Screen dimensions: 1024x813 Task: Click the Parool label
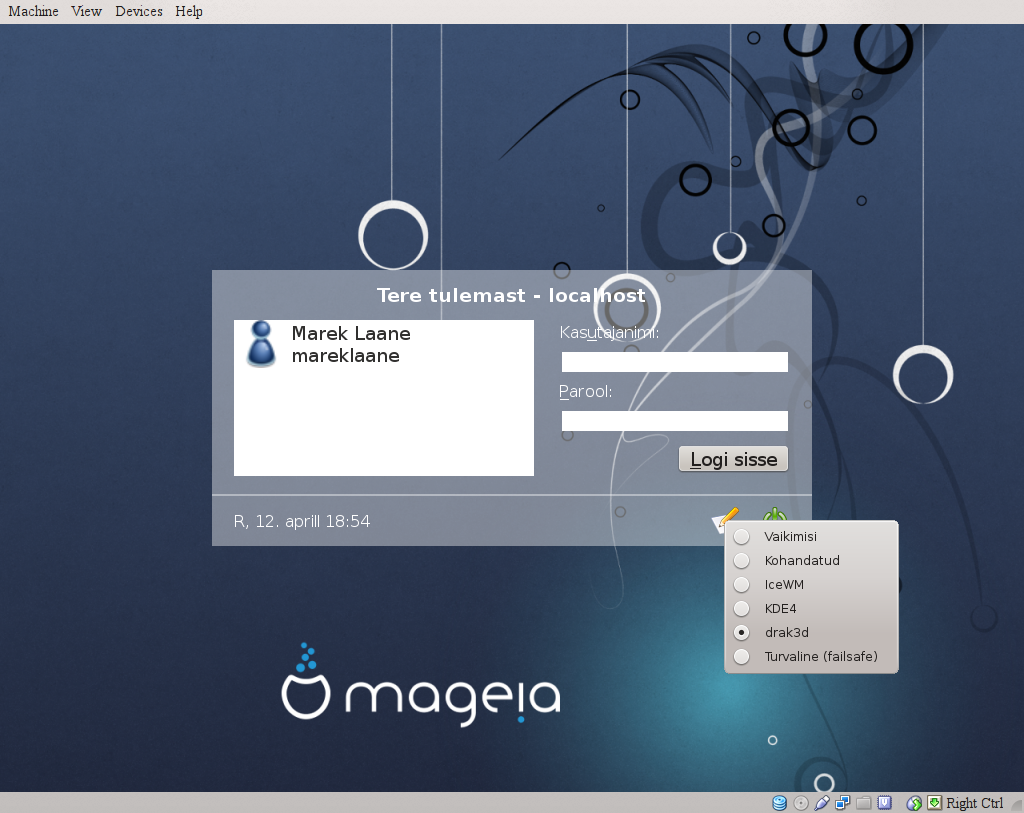click(586, 392)
